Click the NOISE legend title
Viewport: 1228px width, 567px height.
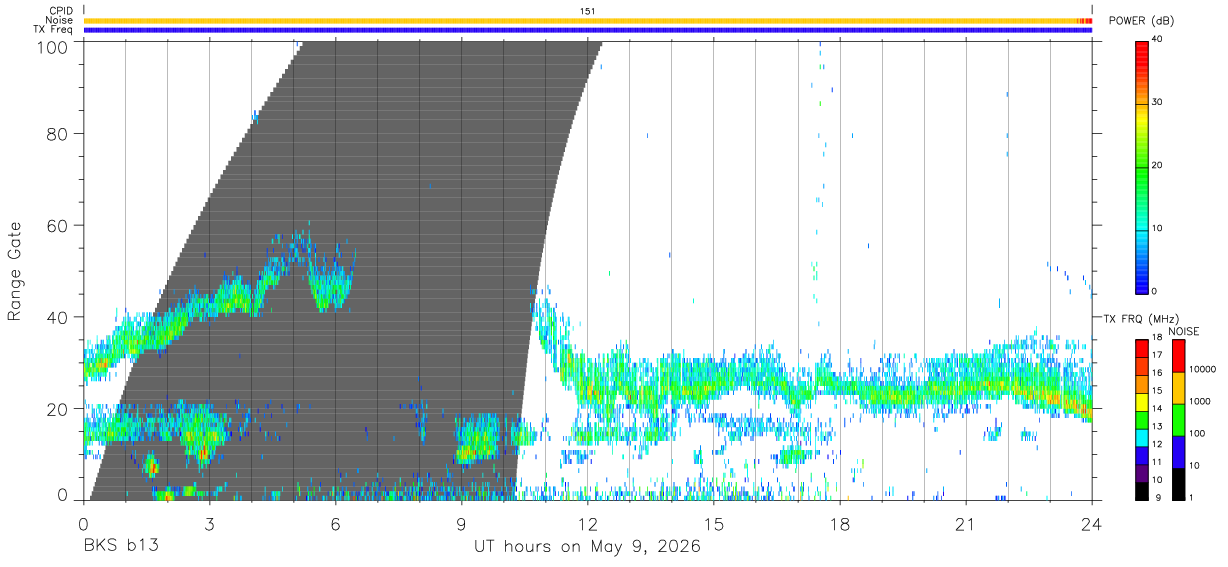[x=1183, y=331]
